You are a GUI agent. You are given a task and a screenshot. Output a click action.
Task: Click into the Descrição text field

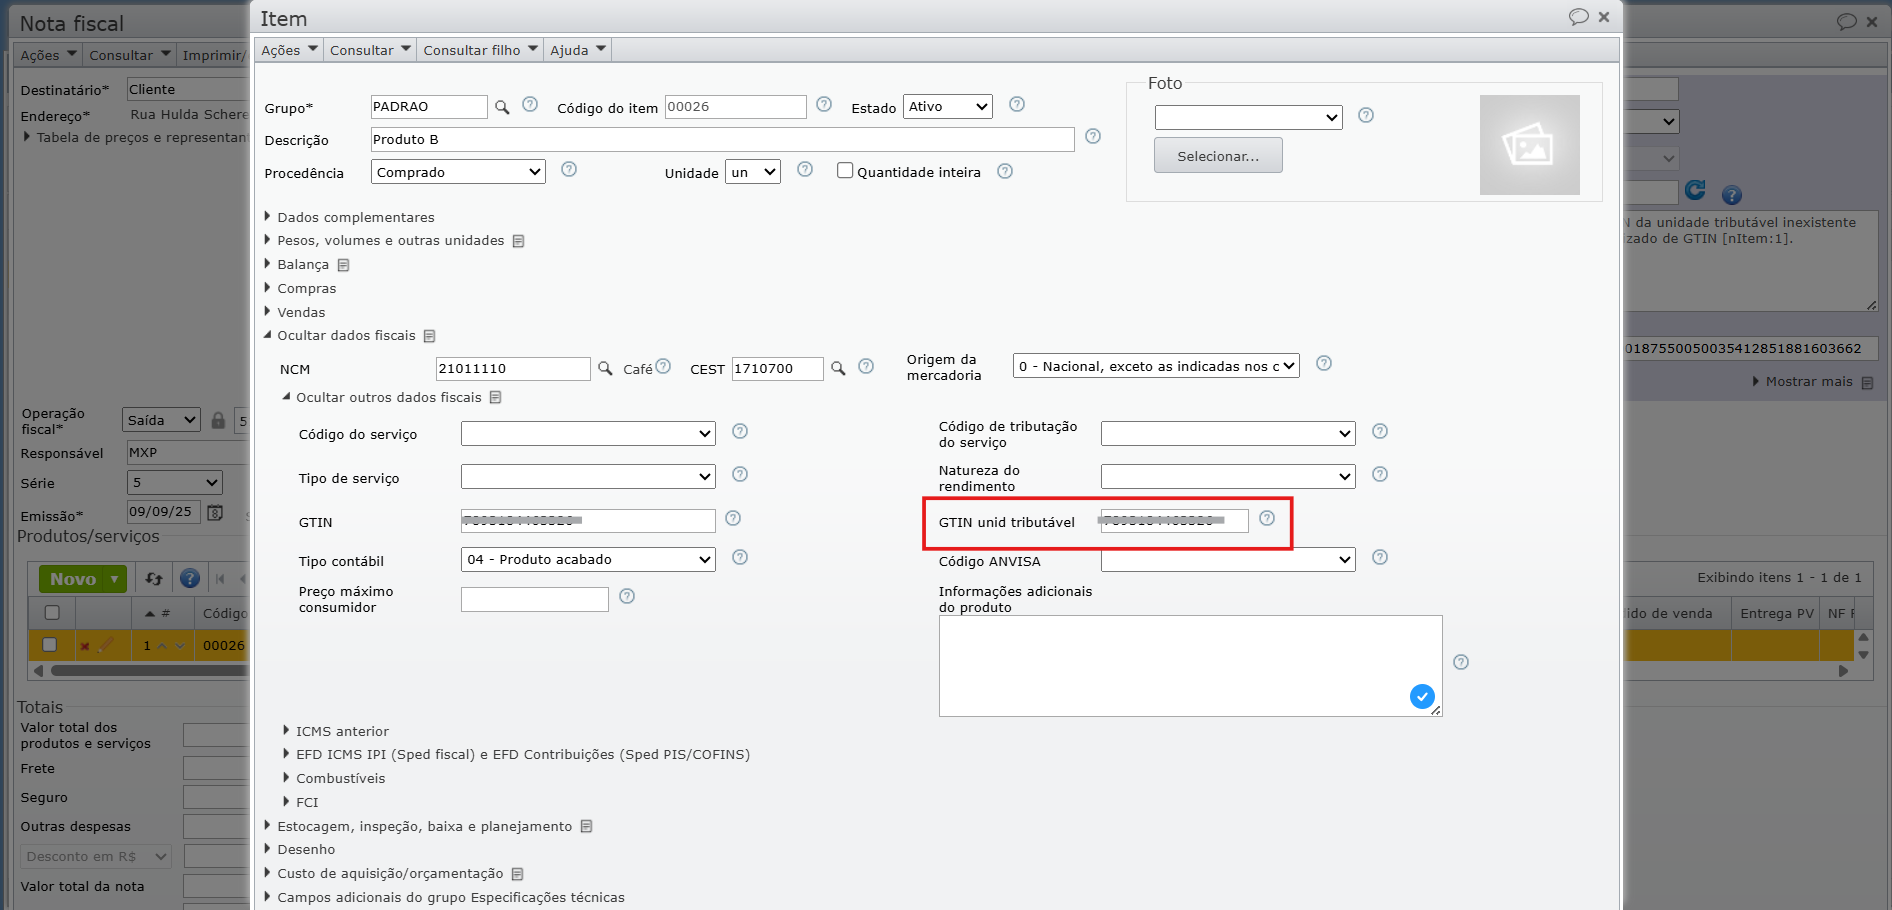pyautogui.click(x=721, y=140)
